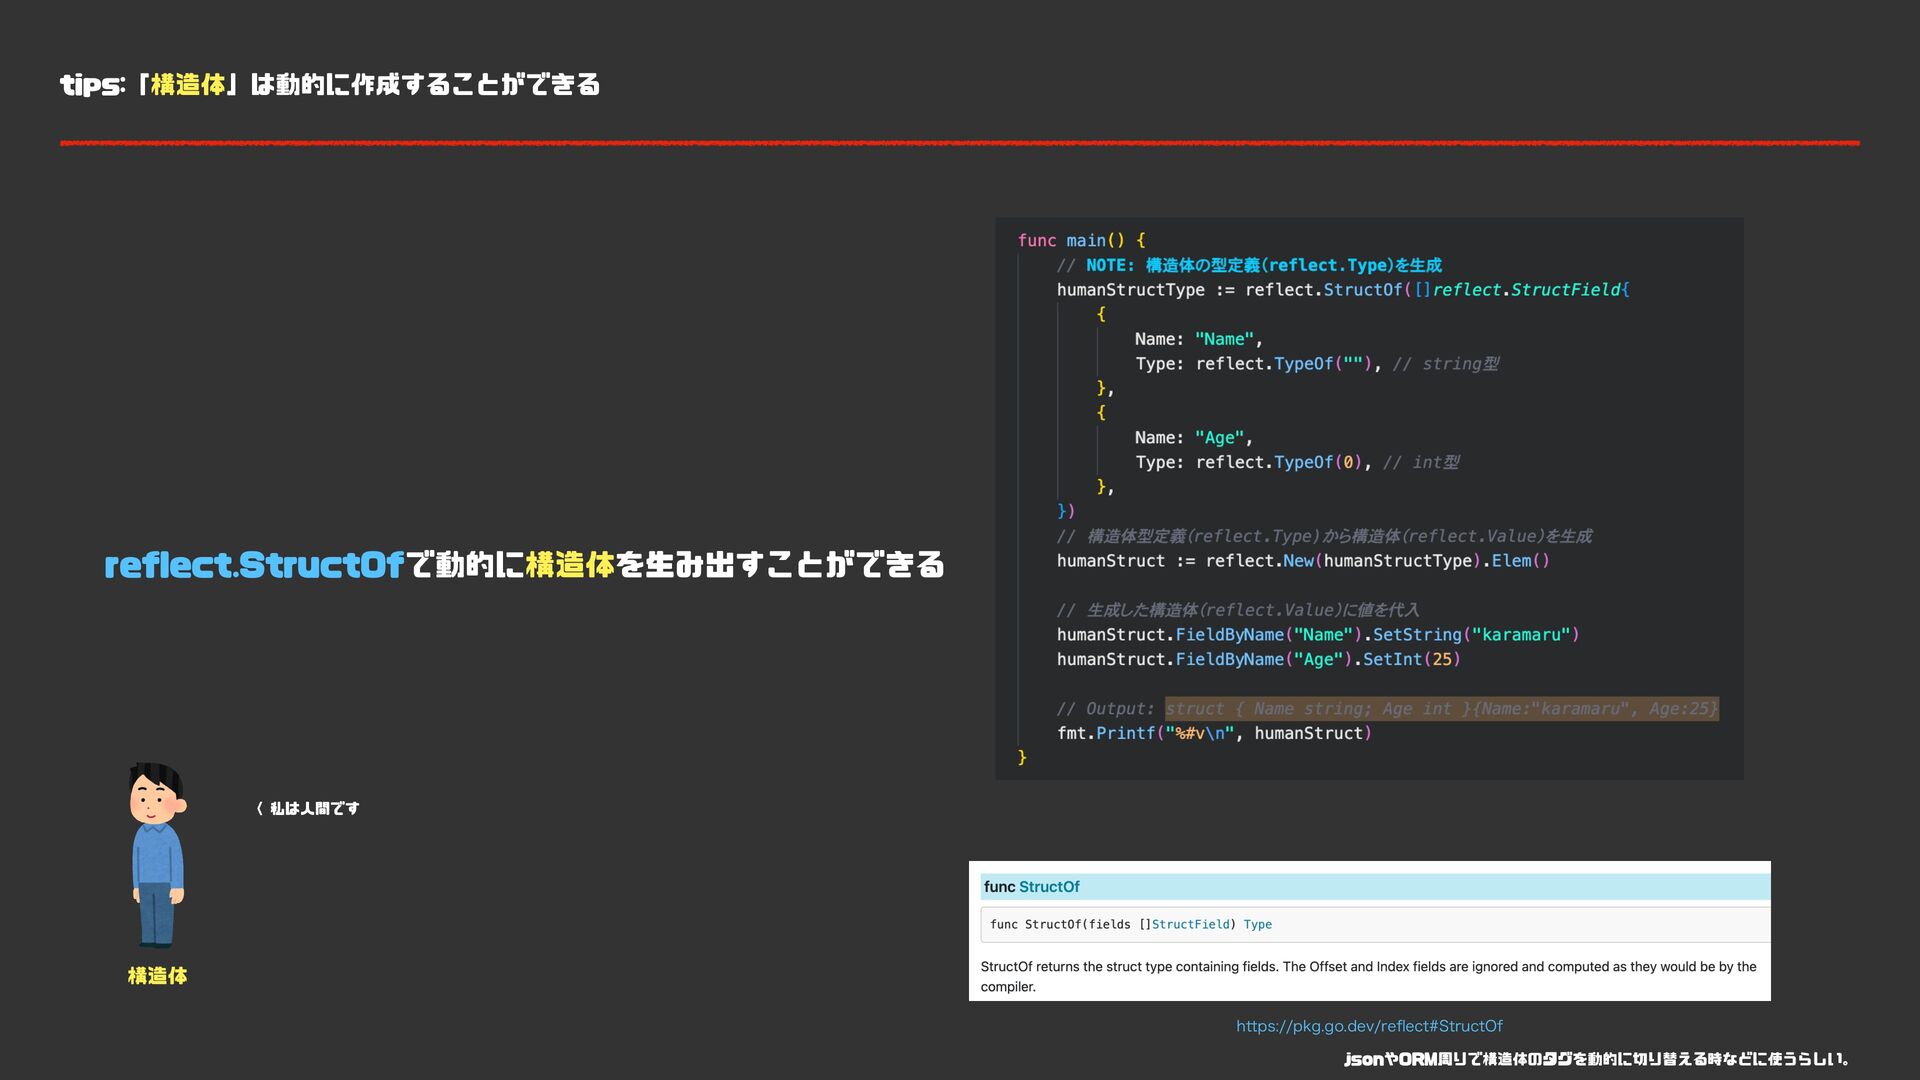Click the blue reflect.StructOf headline text
This screenshot has height=1080, width=1920.
[x=254, y=566]
